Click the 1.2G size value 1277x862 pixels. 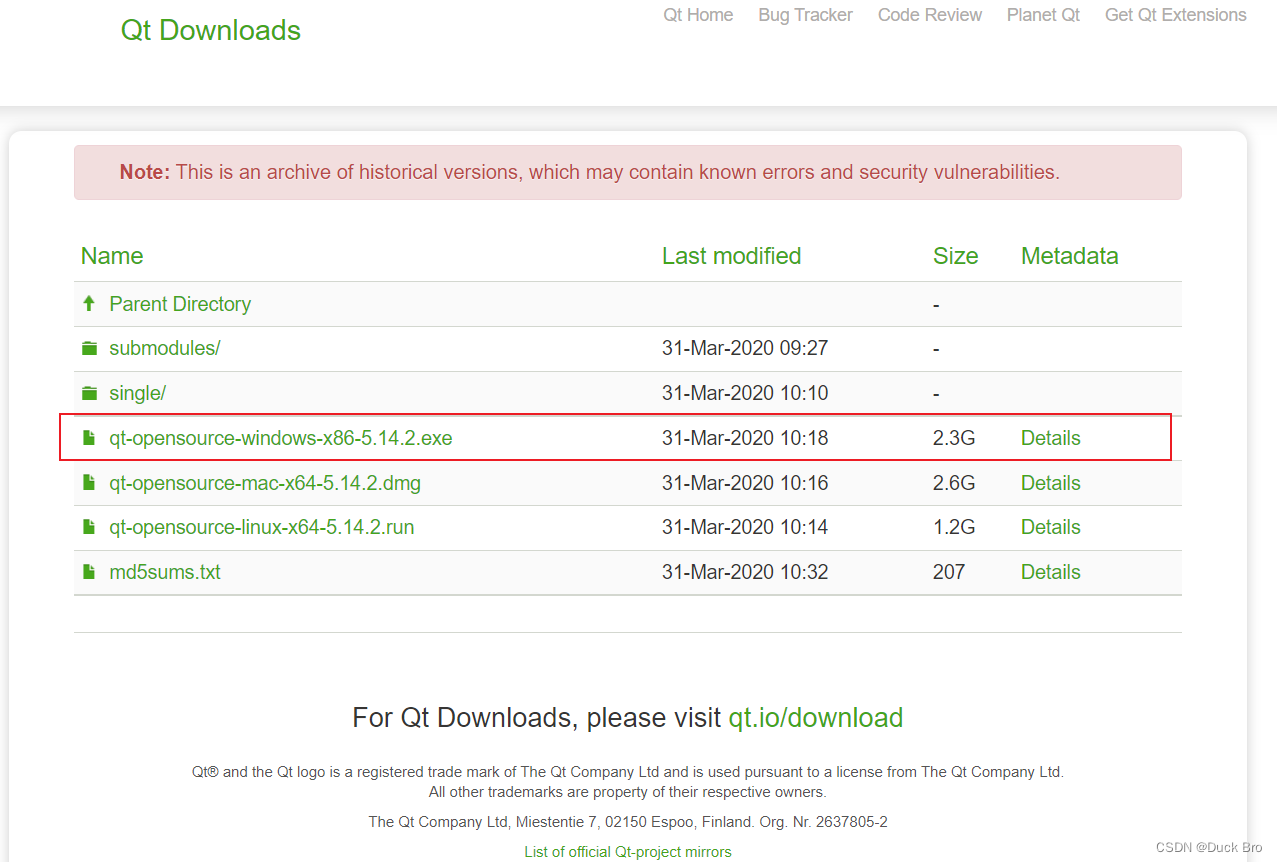click(x=954, y=527)
